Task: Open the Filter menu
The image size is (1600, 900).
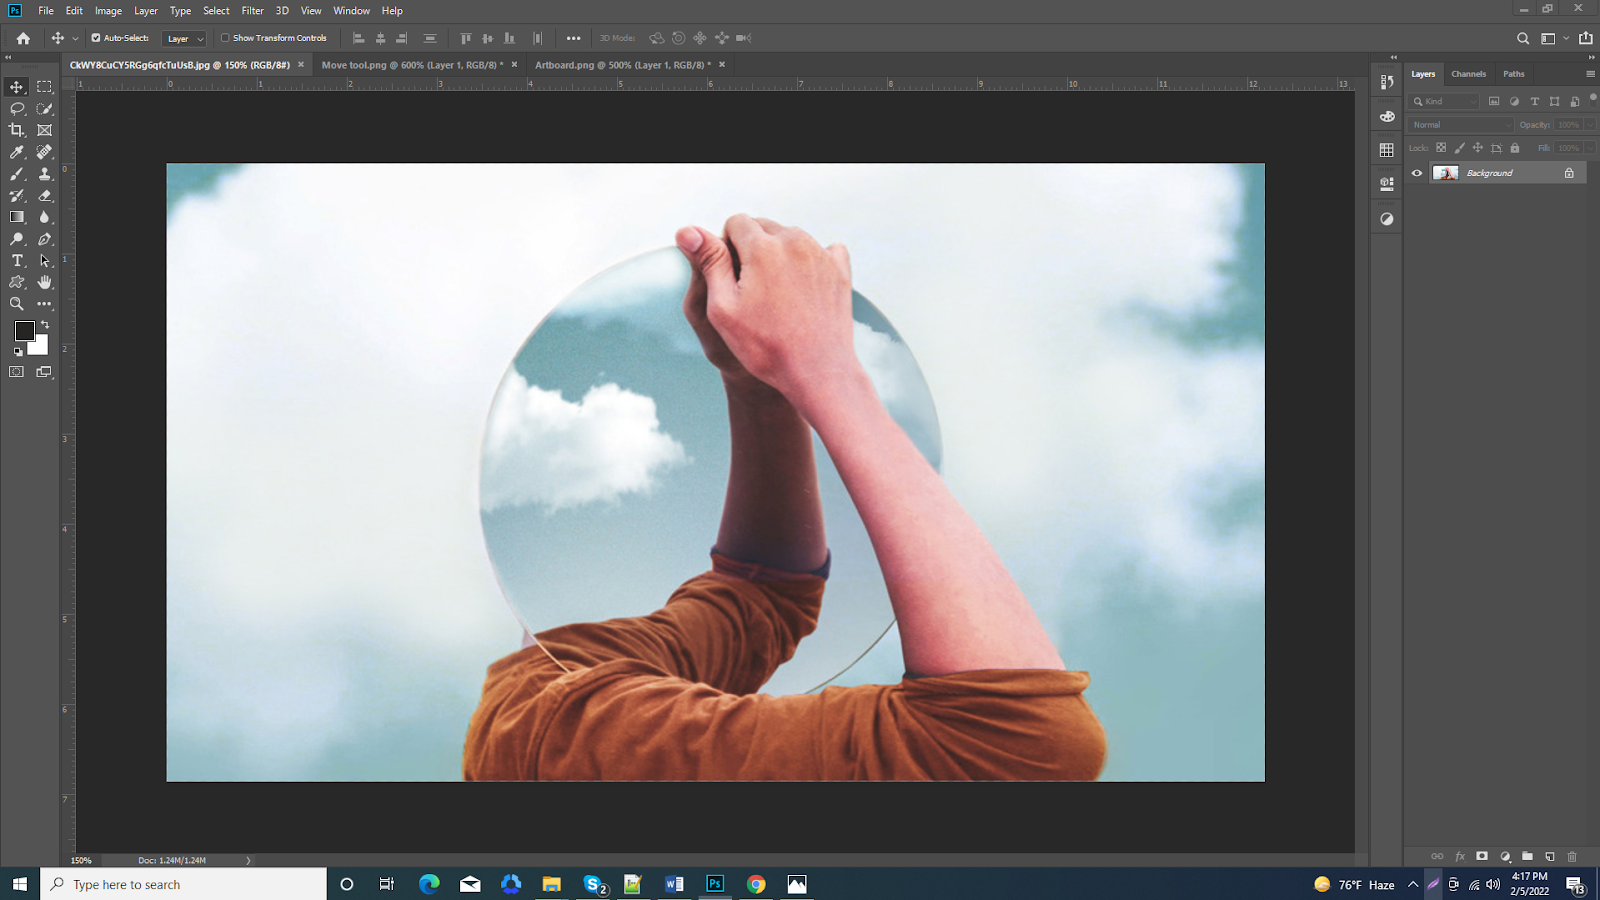Action: [252, 11]
